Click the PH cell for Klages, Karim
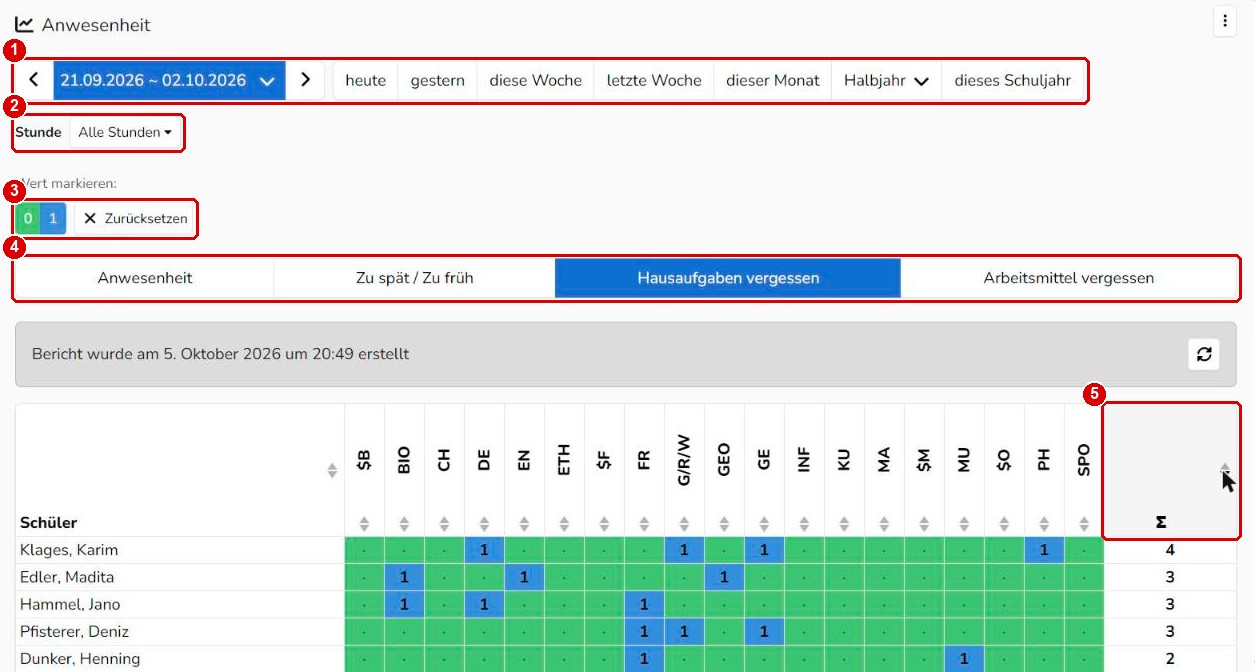 [x=1044, y=550]
